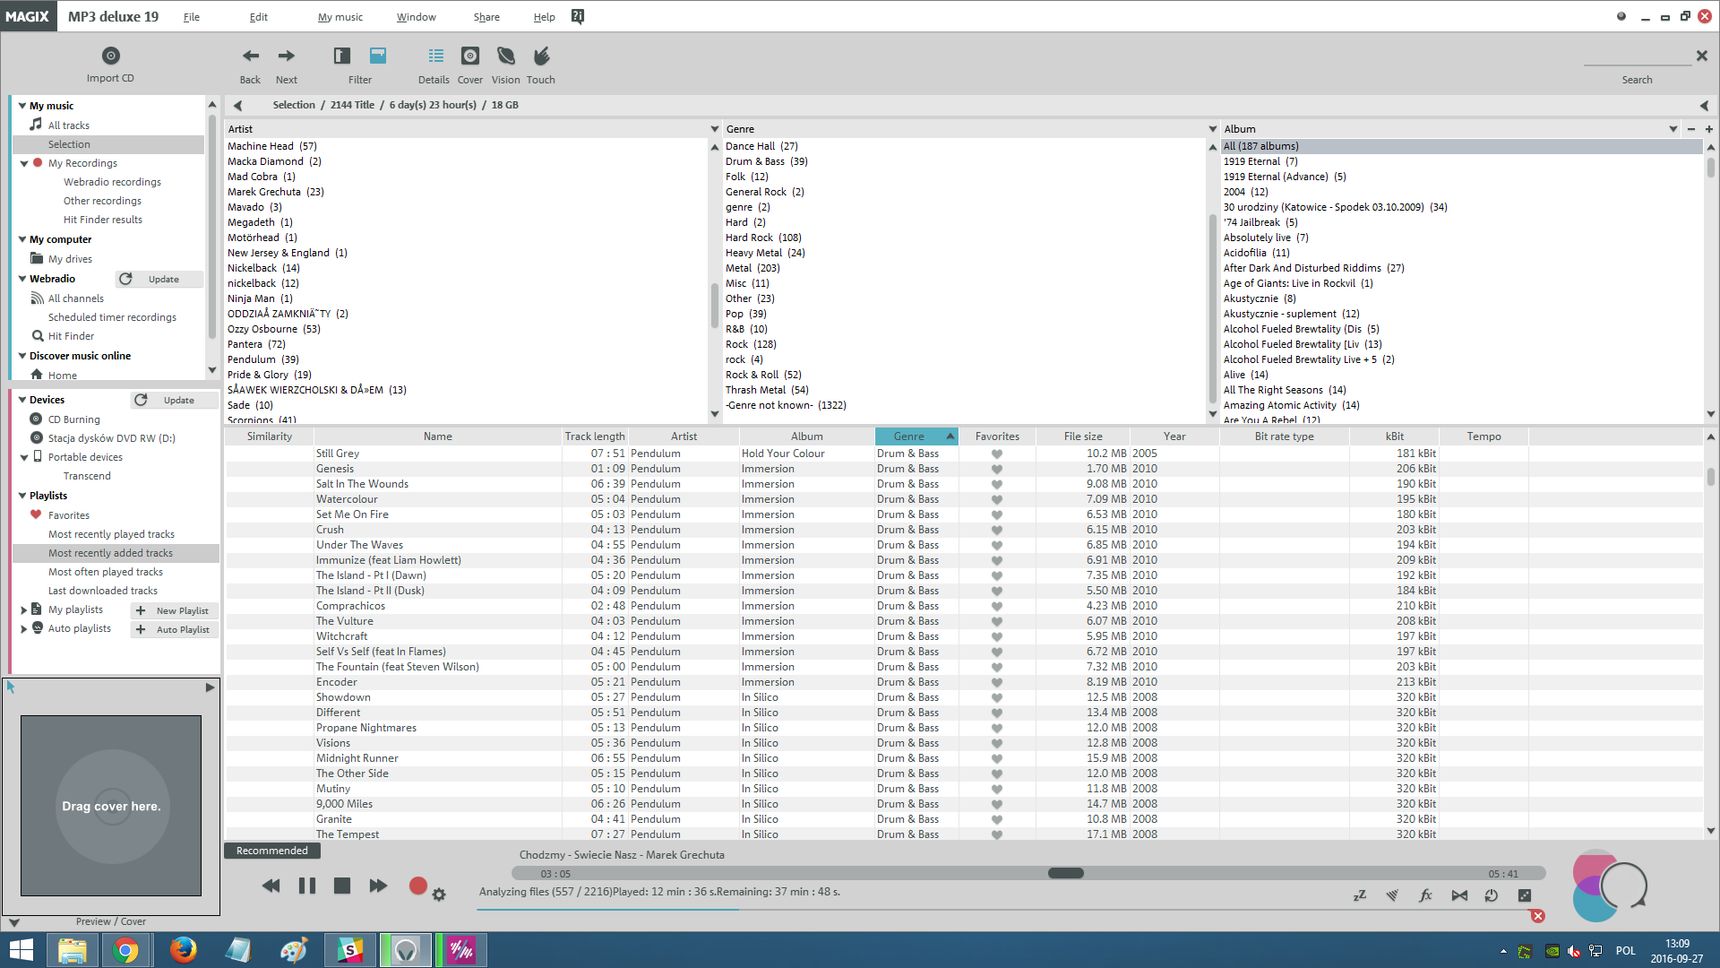
Task: Click the volume knob
Action: click(x=1622, y=885)
